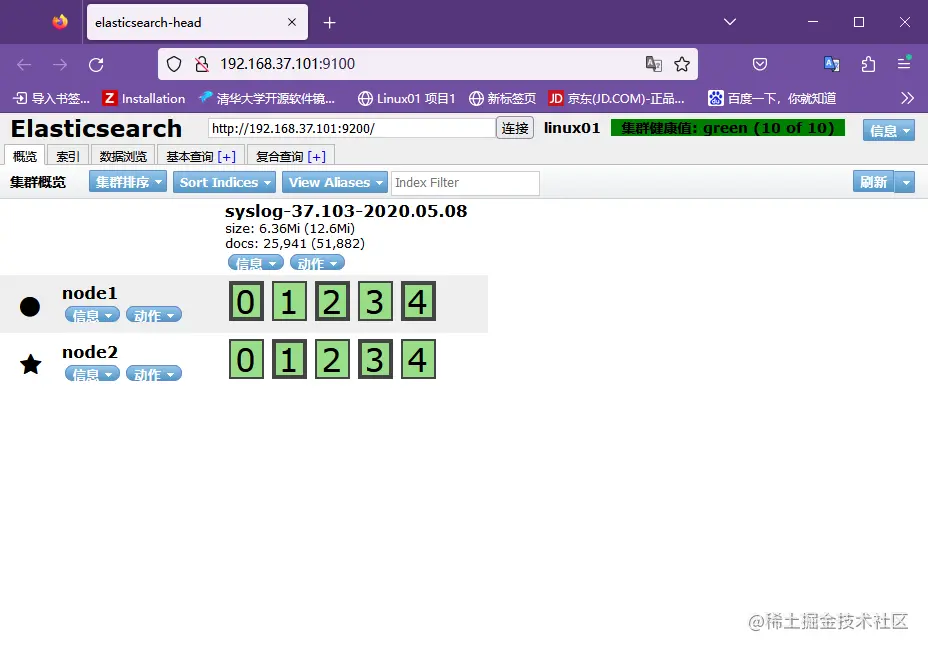This screenshot has height=651, width=928.
Task: Select shard 2 on node1
Action: [332, 301]
